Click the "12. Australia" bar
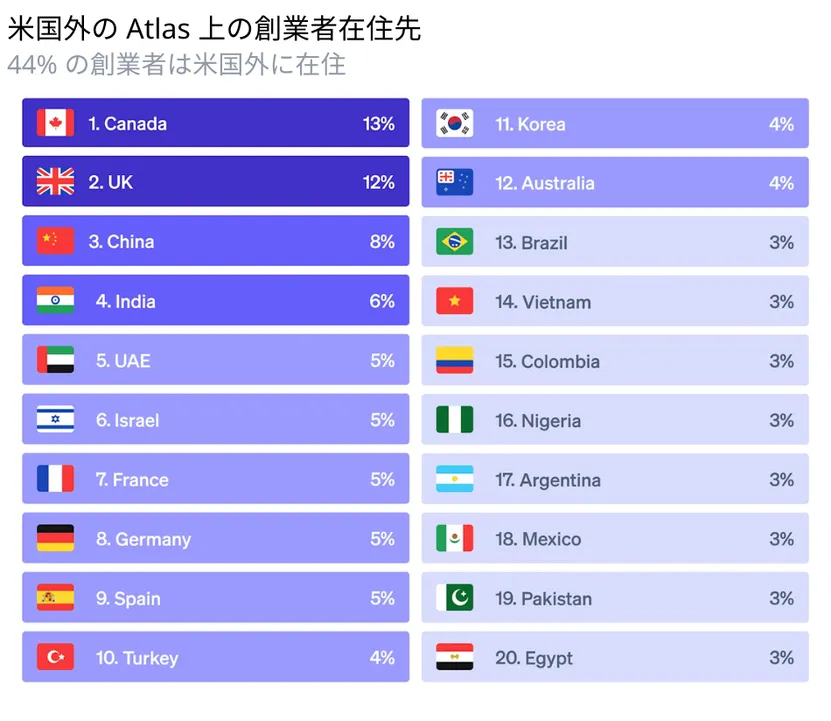Image resolution: width=831 pixels, height=721 pixels. (614, 183)
